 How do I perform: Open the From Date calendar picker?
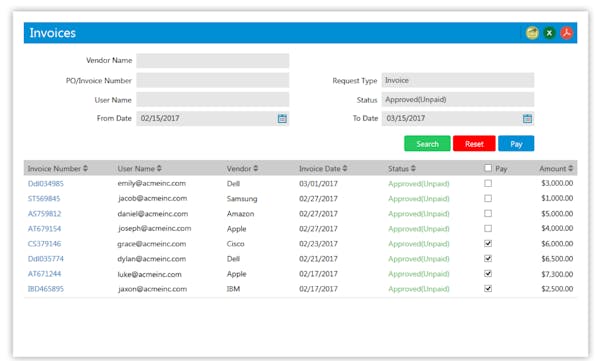point(282,119)
